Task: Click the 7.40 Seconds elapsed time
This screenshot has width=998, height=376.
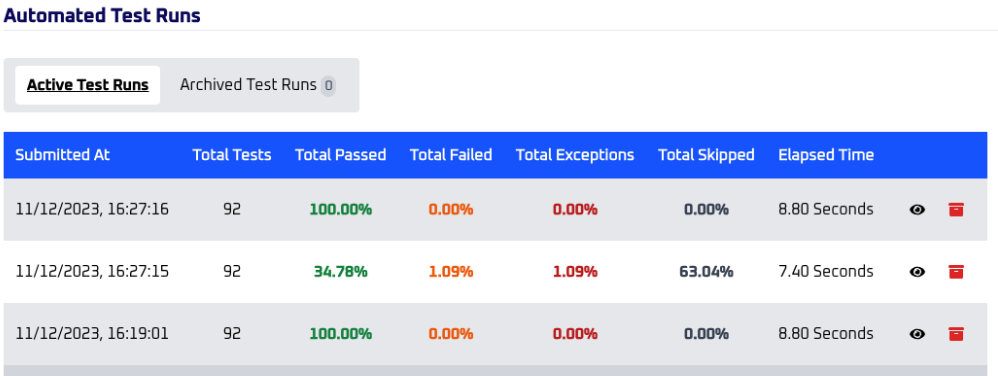Action: coord(826,272)
